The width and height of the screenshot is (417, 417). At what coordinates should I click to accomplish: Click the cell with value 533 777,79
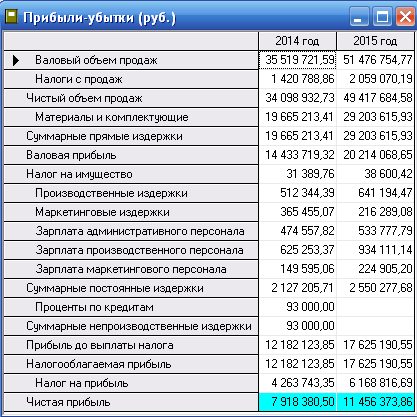point(375,231)
